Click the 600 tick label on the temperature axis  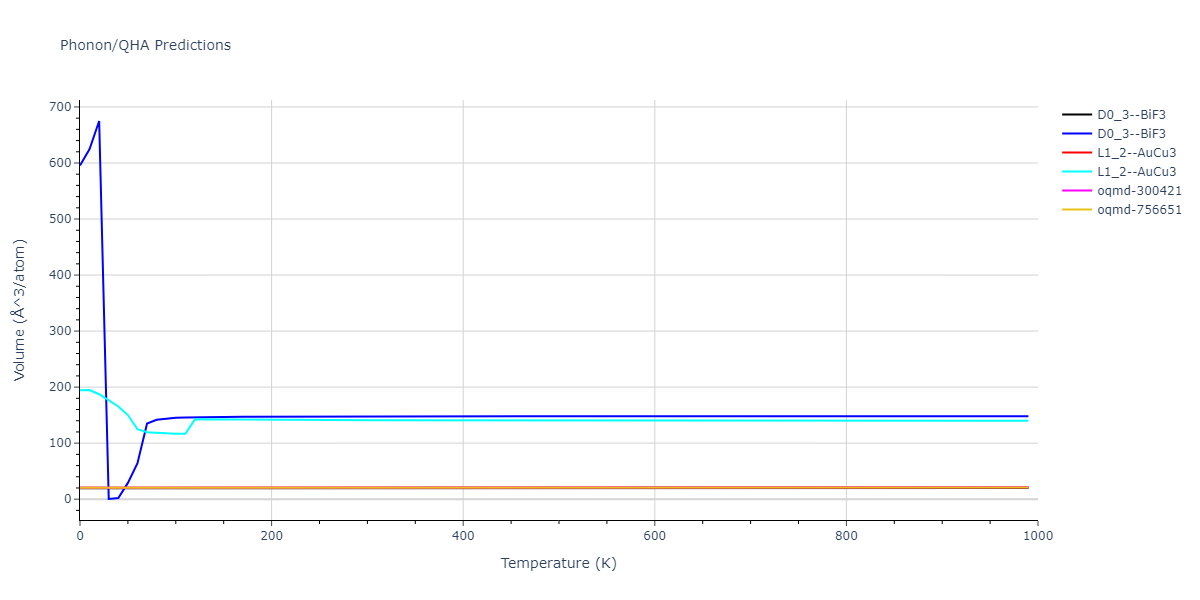(654, 536)
